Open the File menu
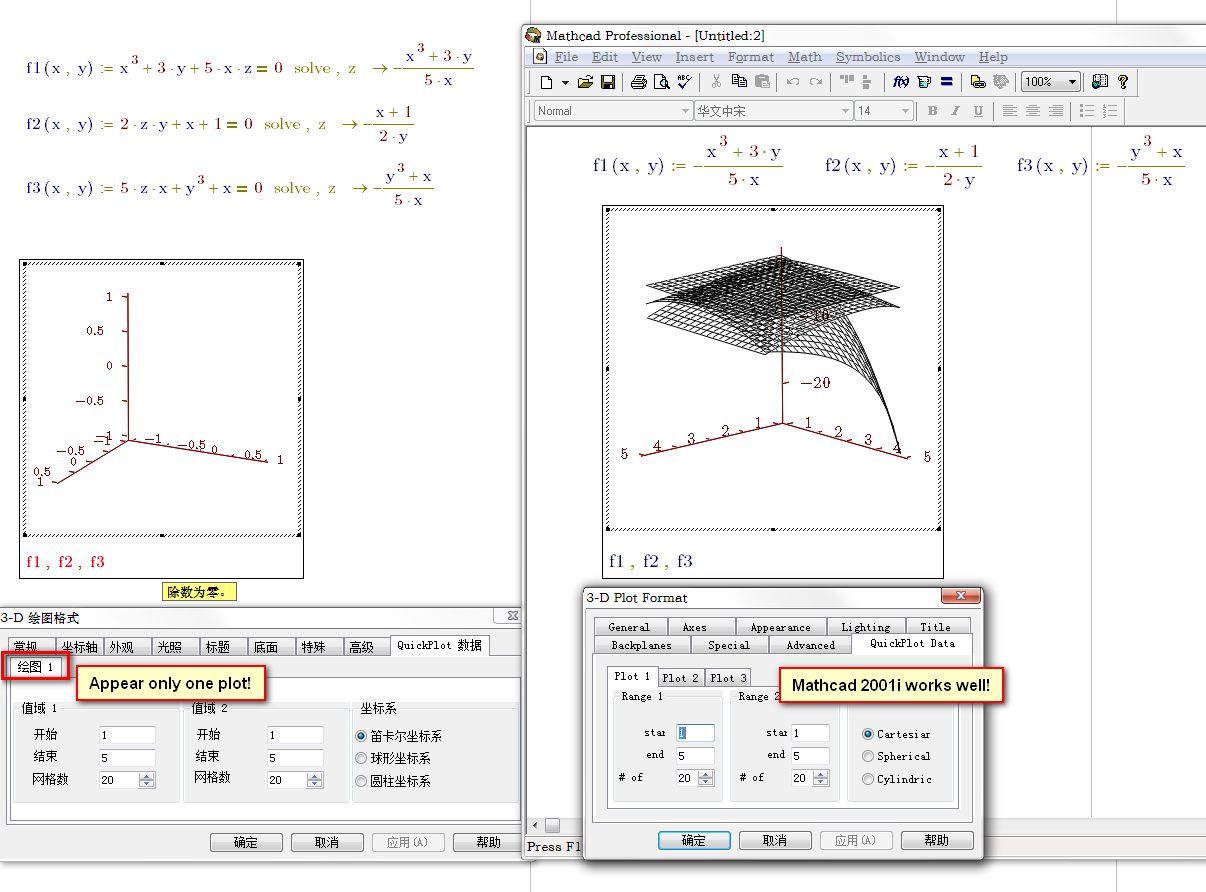1206x892 pixels. coord(566,57)
